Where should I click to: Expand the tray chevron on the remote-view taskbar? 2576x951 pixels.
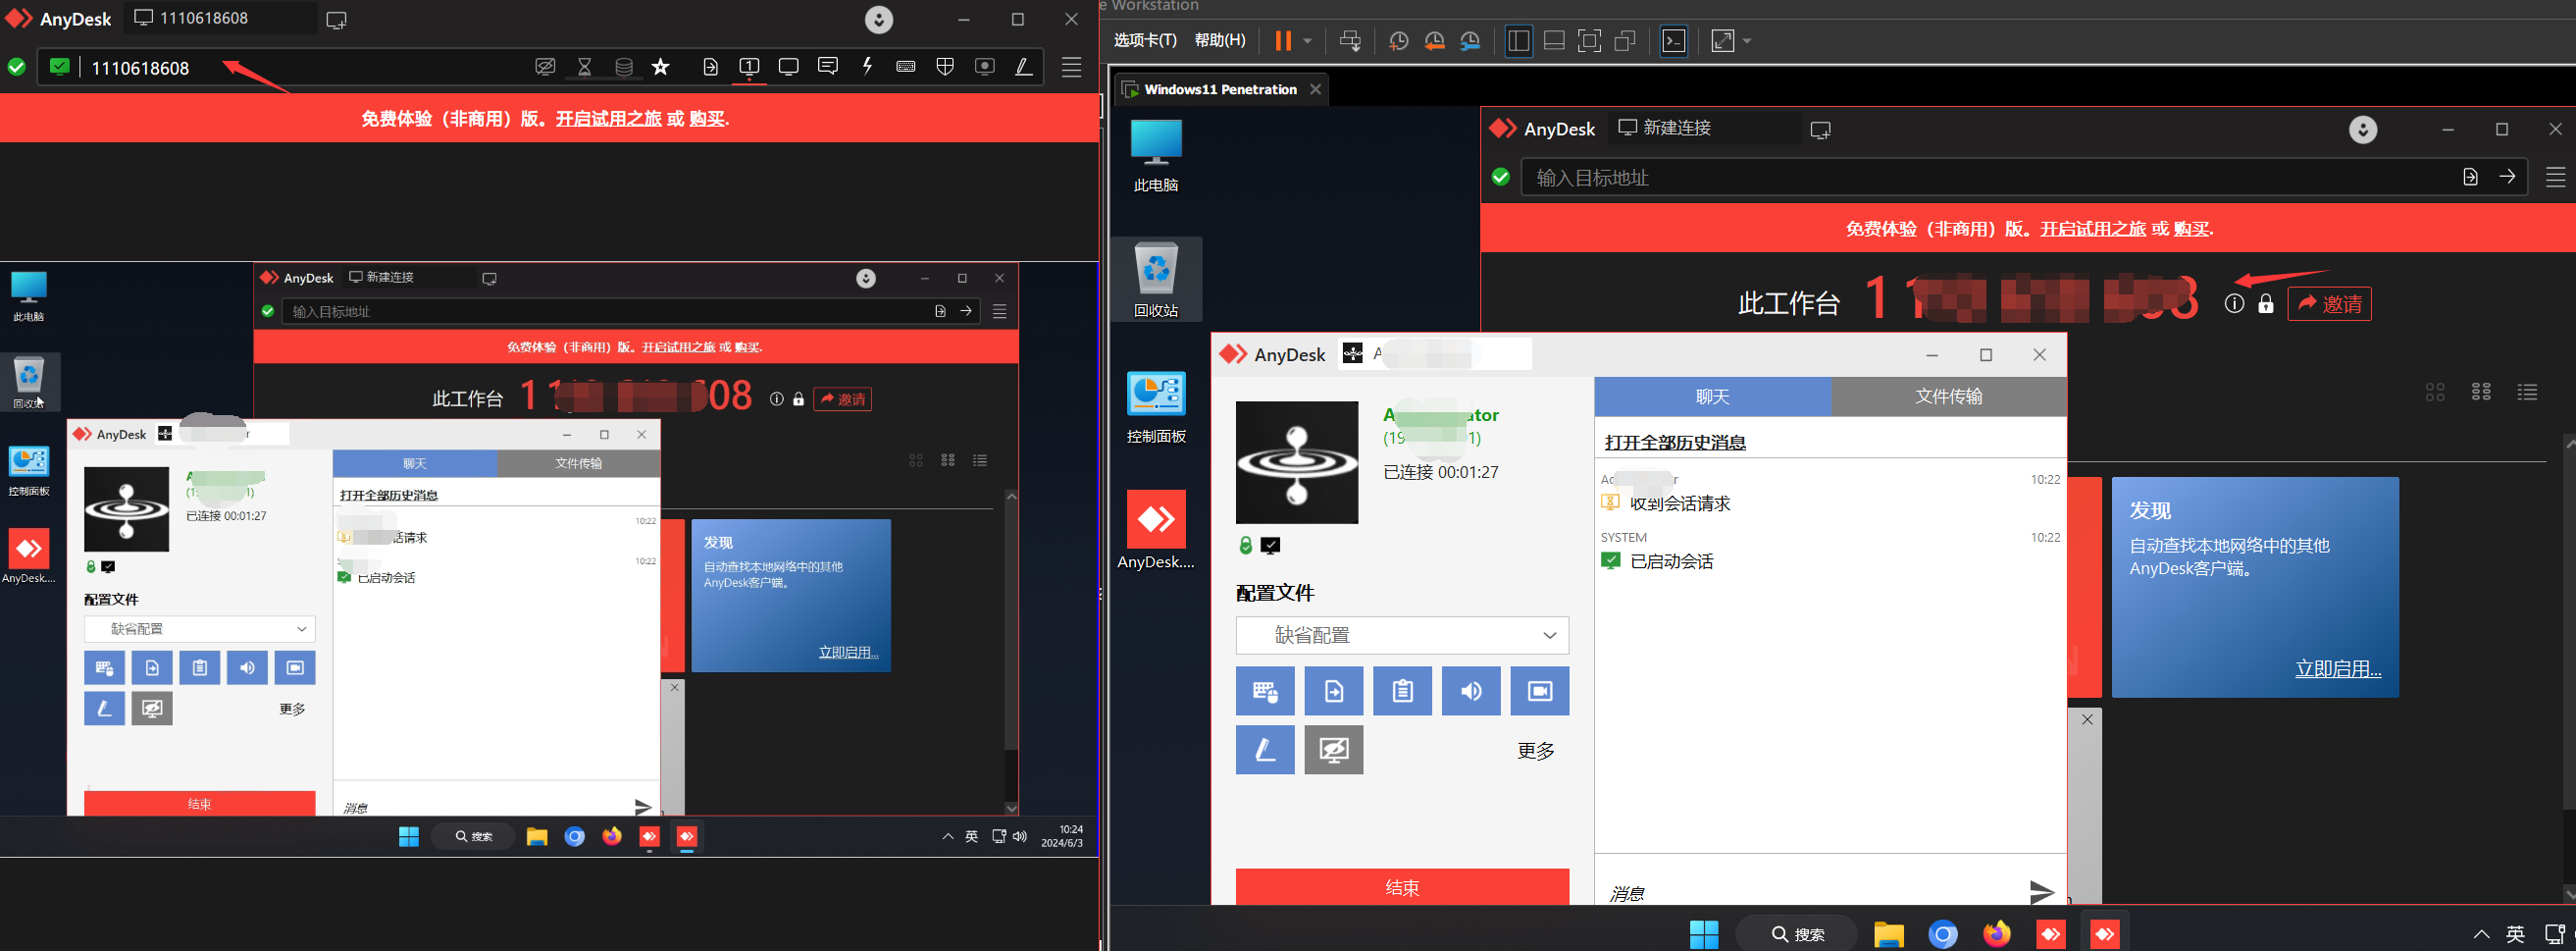[x=947, y=837]
